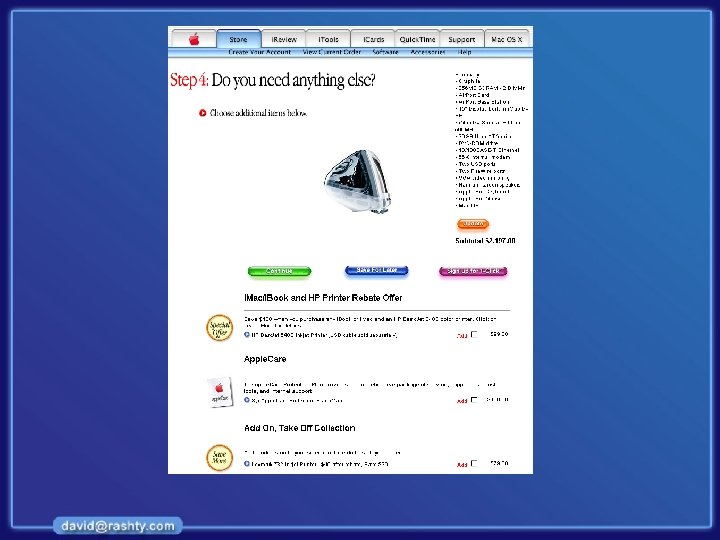Click the green Continue button

coord(279,271)
